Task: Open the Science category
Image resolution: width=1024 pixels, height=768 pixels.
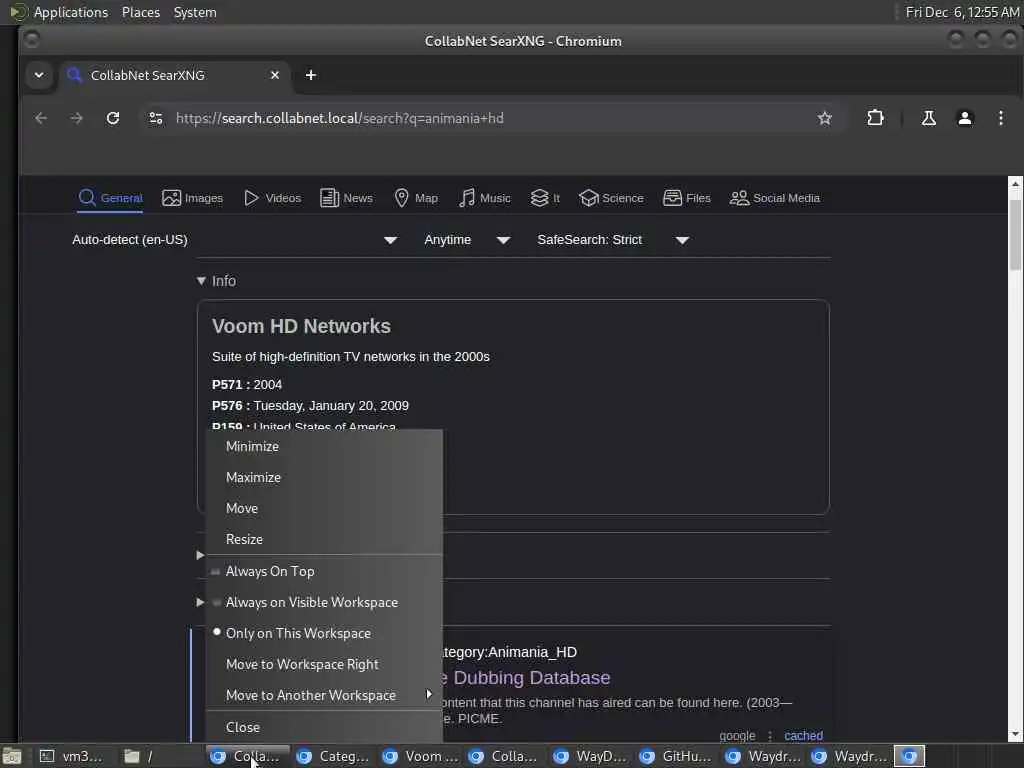Action: (x=611, y=198)
